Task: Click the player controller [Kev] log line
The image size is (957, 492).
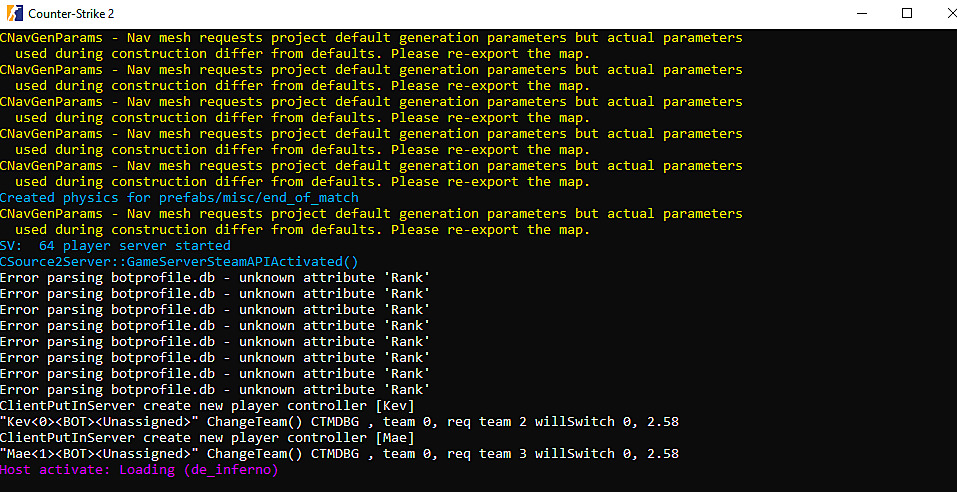Action: 207,406
